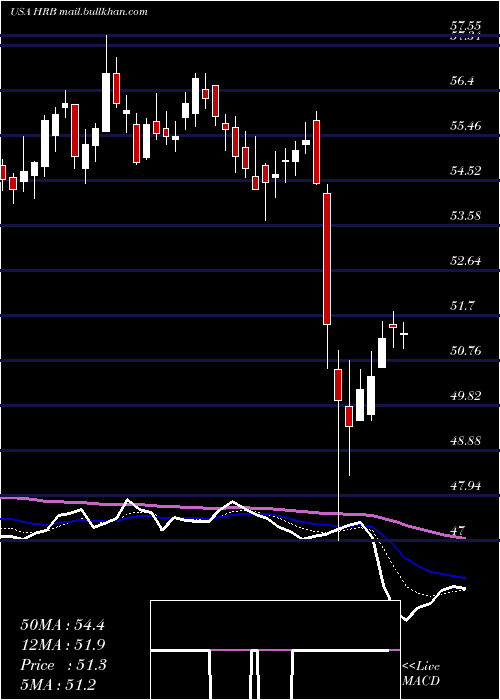The width and height of the screenshot is (500, 700).
Task: Click the 'Price : 51.3' reading
Action: coord(63,665)
